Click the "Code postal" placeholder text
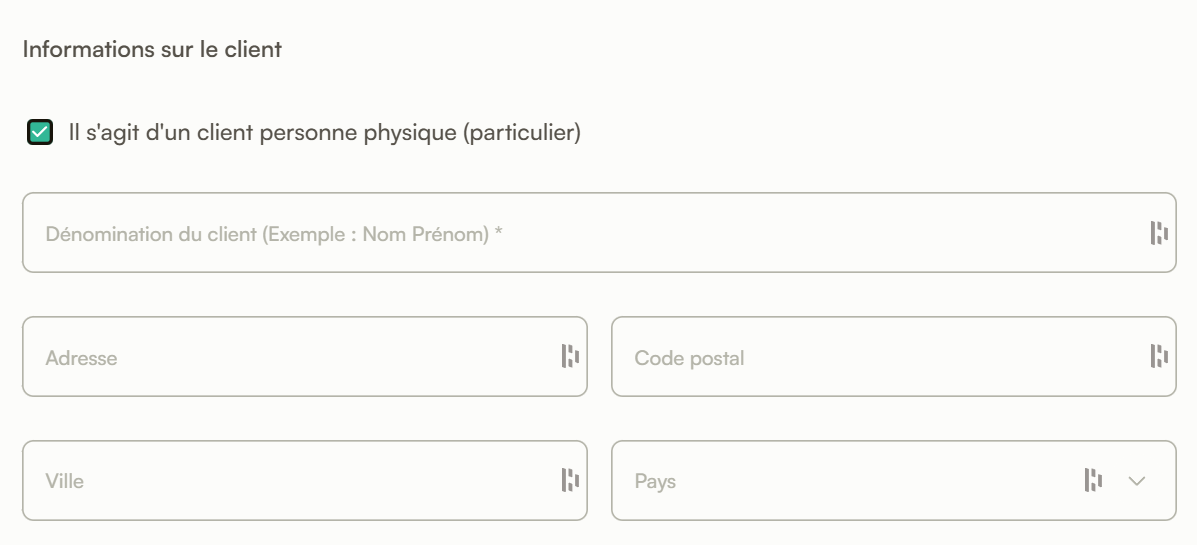The image size is (1197, 545). pos(689,358)
